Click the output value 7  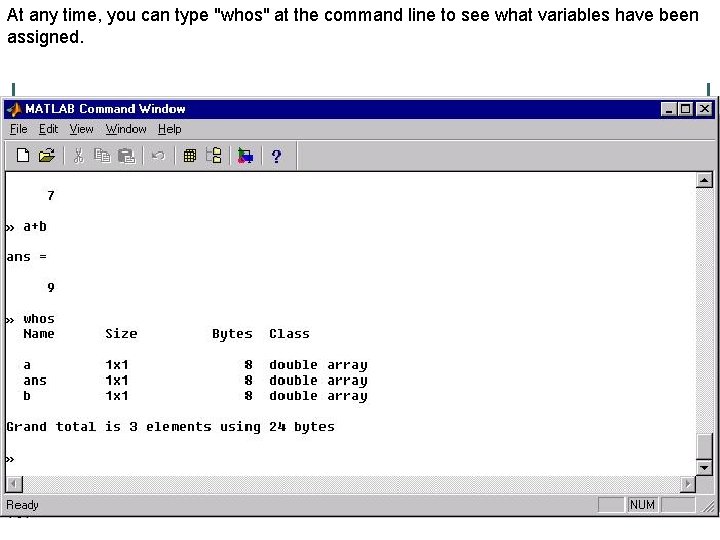51,196
